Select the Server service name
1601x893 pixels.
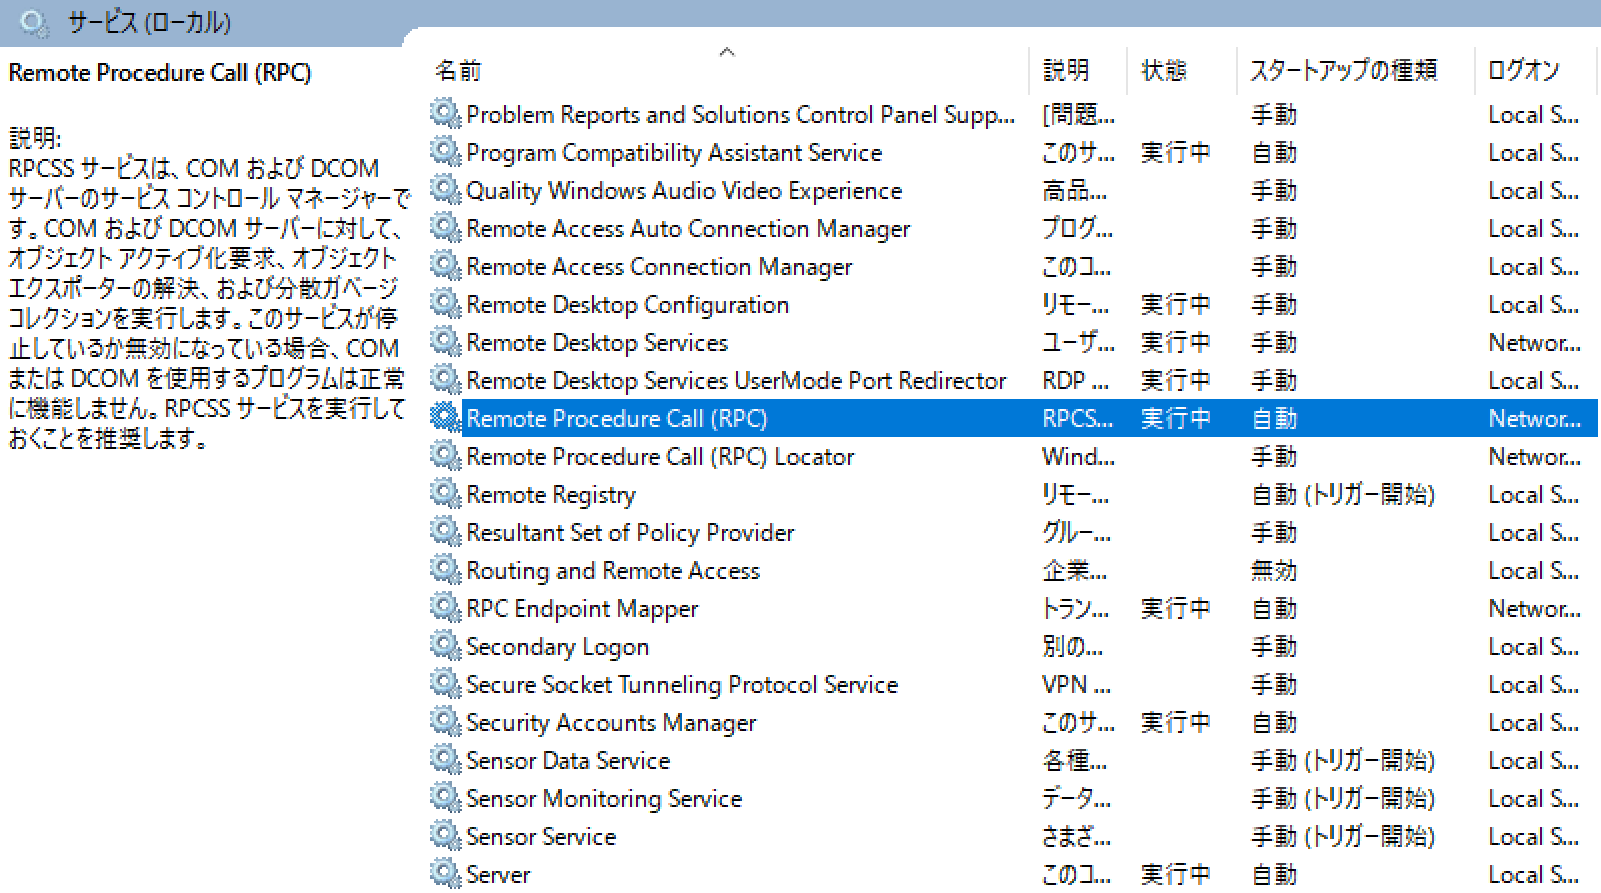498,875
